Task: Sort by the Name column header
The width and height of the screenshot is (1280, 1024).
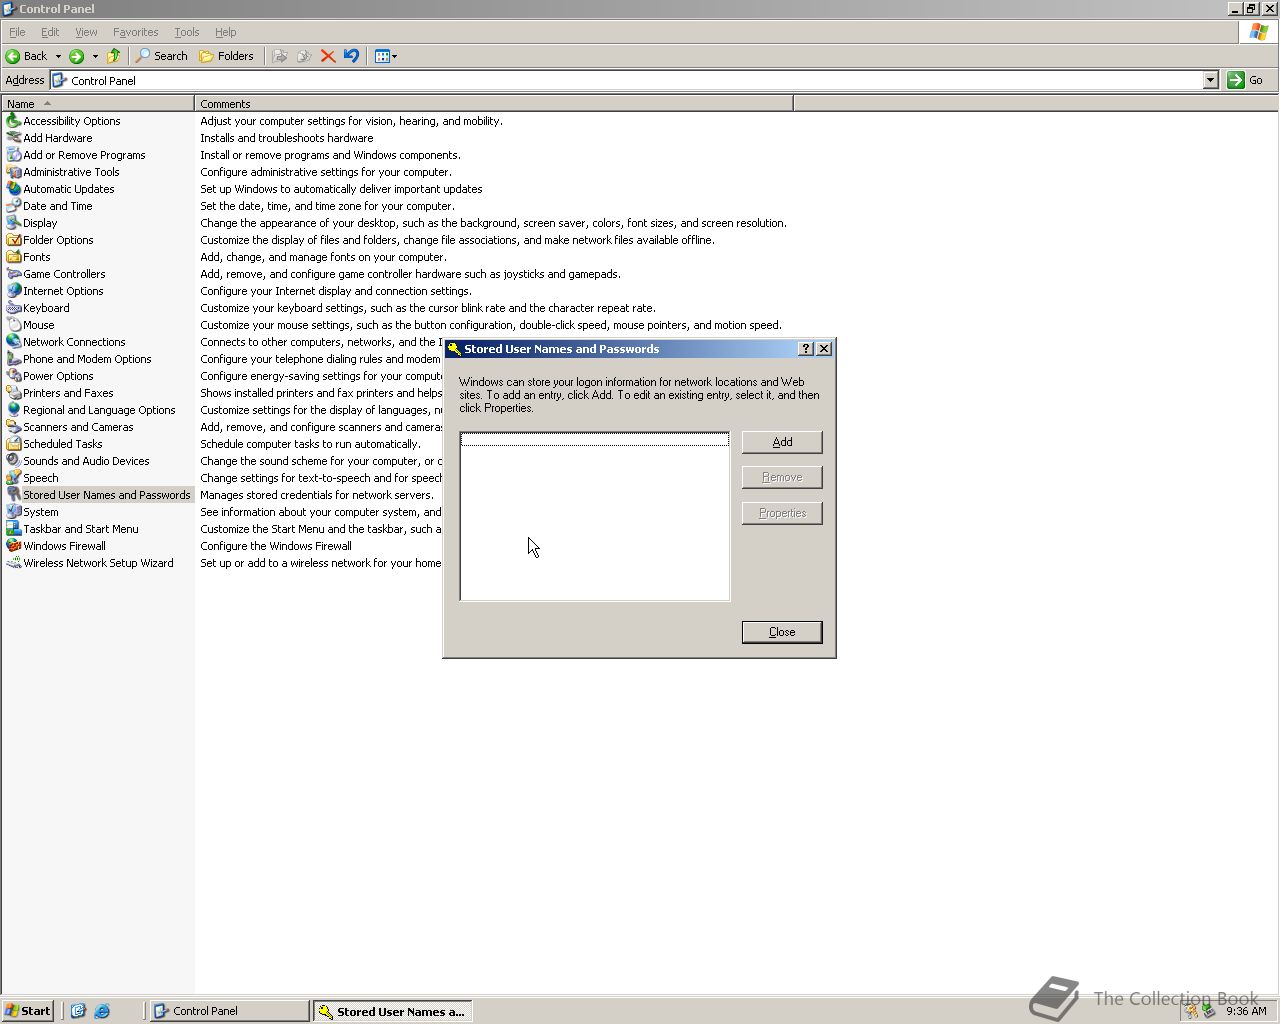Action: pyautogui.click(x=98, y=104)
